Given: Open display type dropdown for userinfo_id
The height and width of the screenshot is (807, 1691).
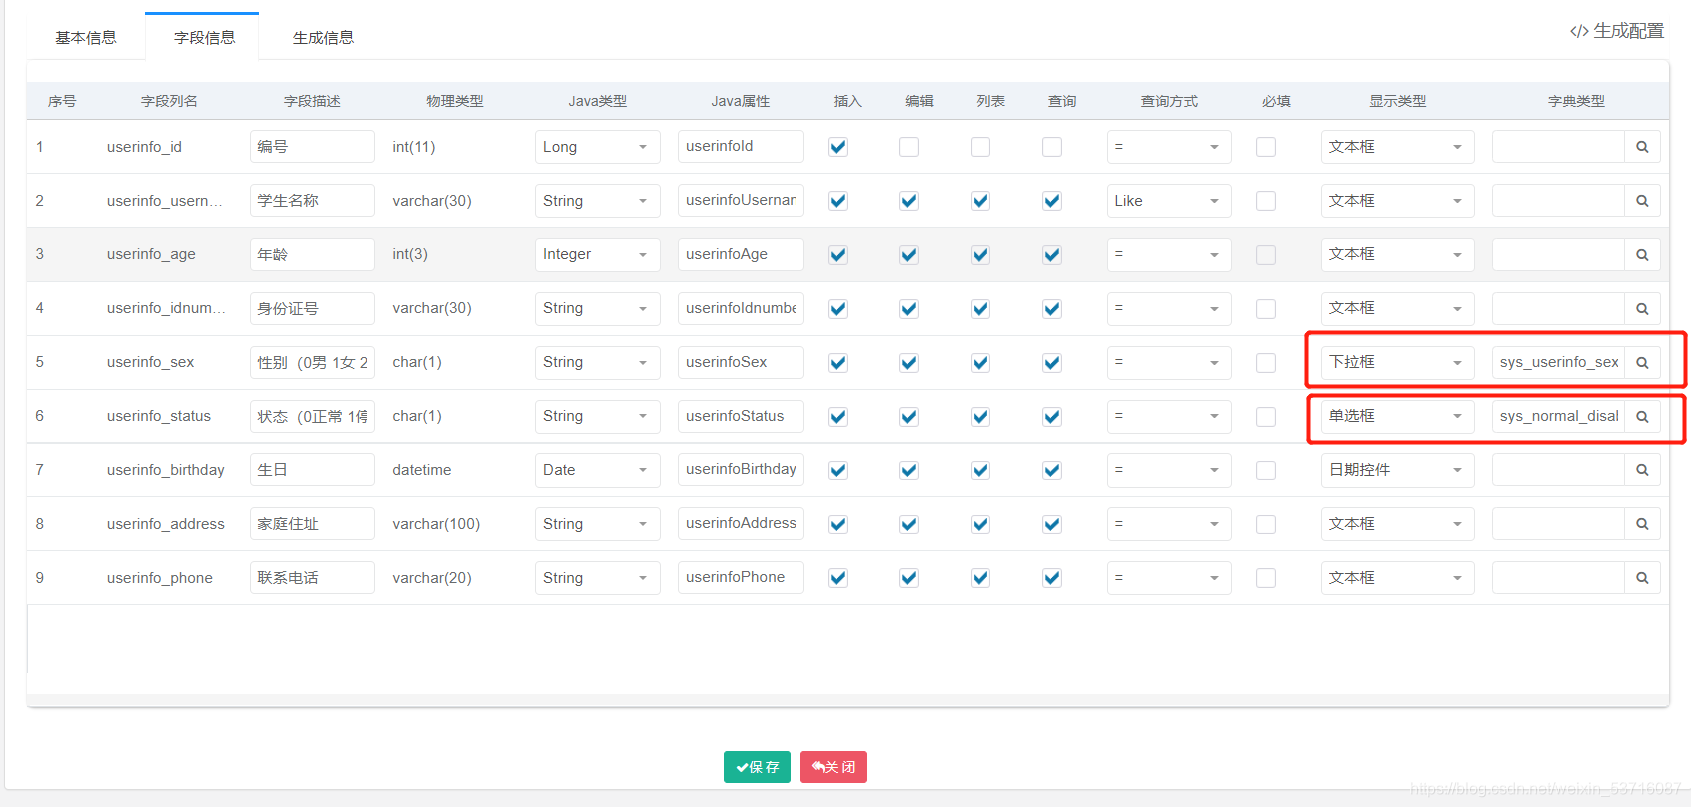Looking at the screenshot, I should click(x=1397, y=147).
